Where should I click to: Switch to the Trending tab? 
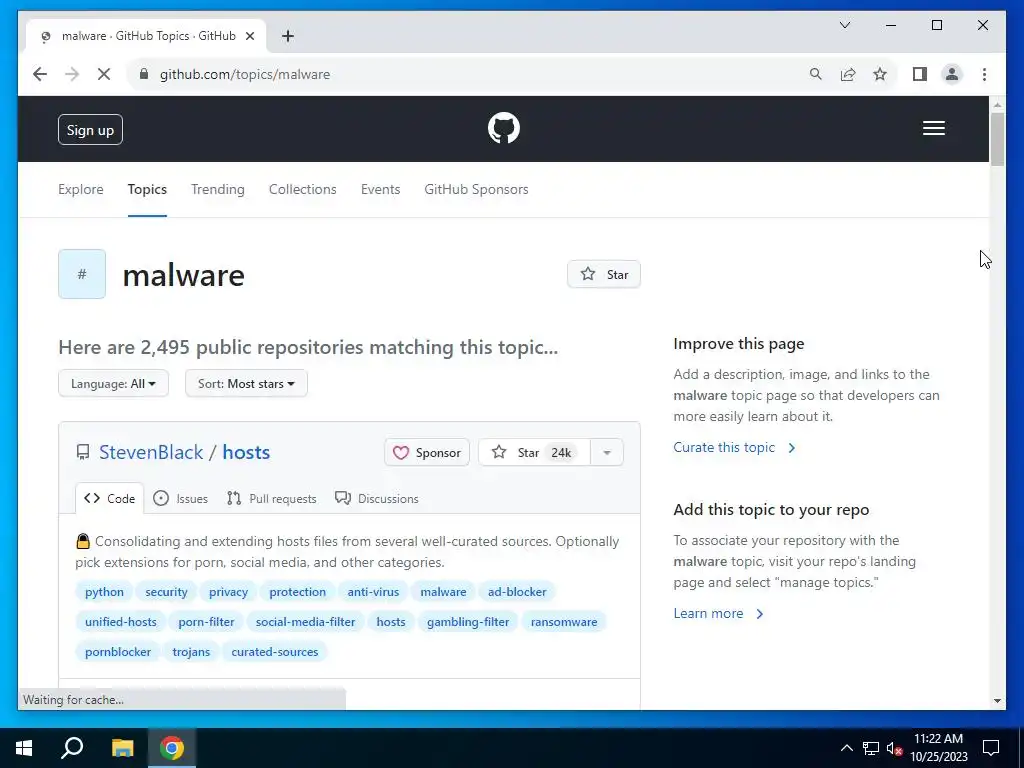(217, 189)
